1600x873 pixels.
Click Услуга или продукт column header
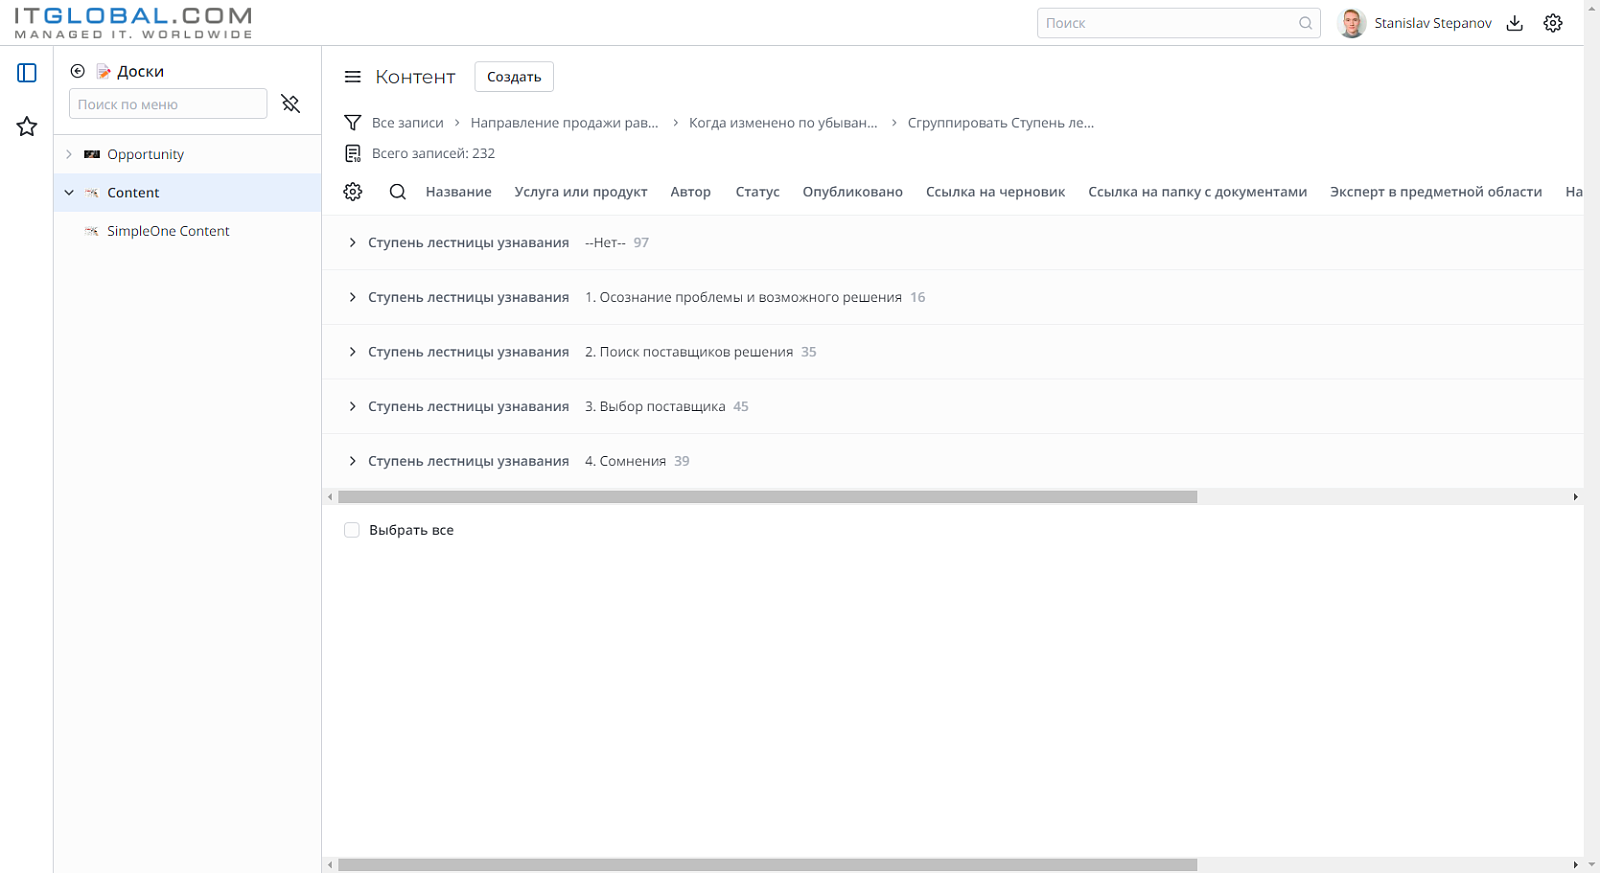580,192
